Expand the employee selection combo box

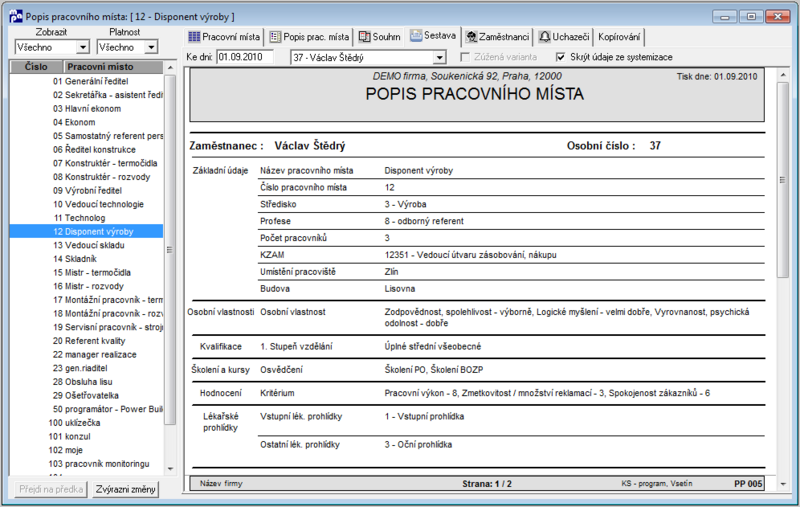[439, 58]
